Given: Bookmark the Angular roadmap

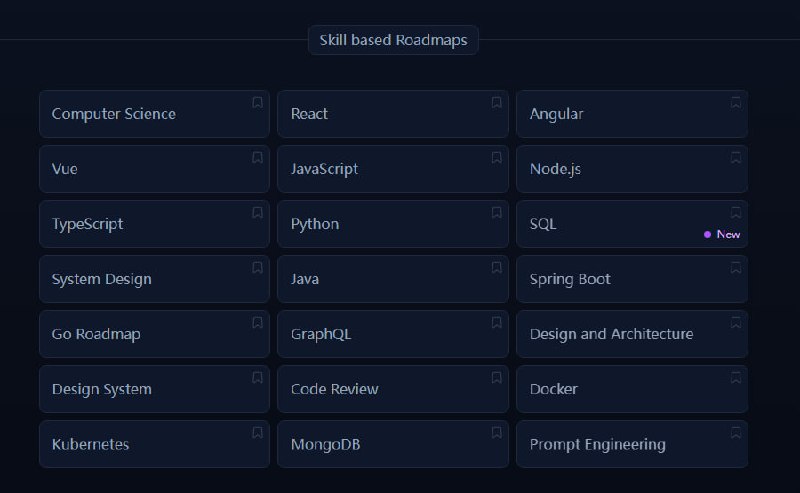Looking at the screenshot, I should [736, 102].
